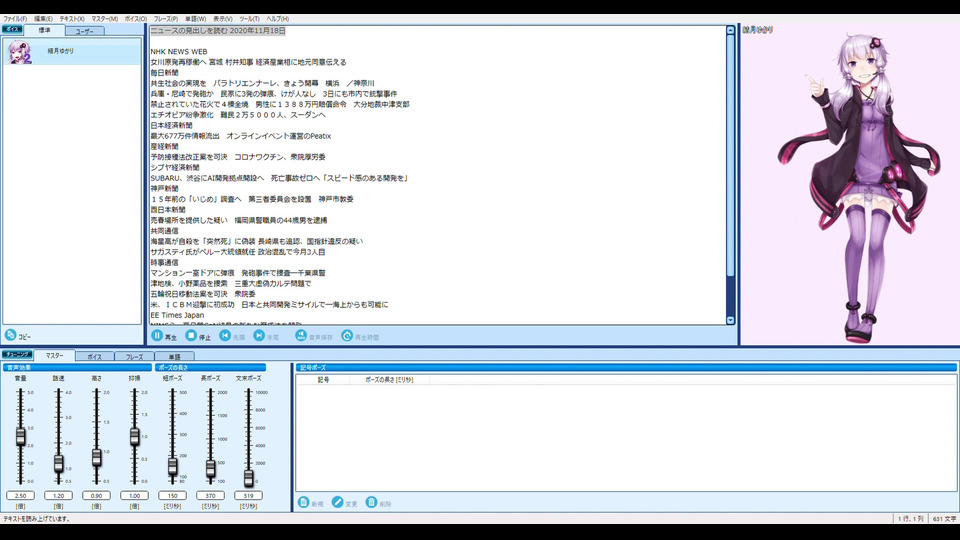Viewport: 960px width, 540px height.
Task: Click the '毎日新聞' line in editor
Action: (165, 73)
